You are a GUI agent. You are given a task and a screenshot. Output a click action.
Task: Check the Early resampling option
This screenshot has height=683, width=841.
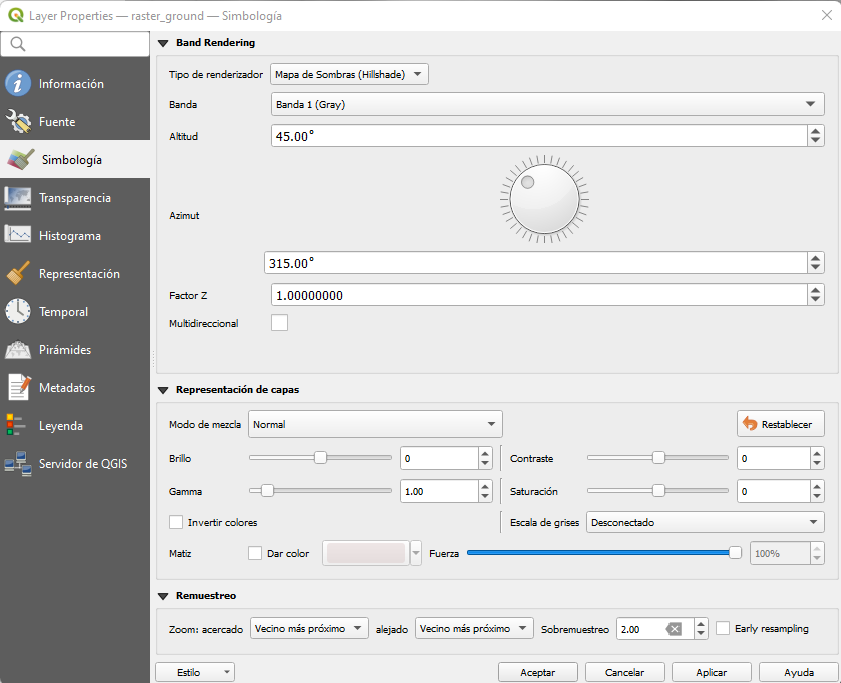pos(724,628)
